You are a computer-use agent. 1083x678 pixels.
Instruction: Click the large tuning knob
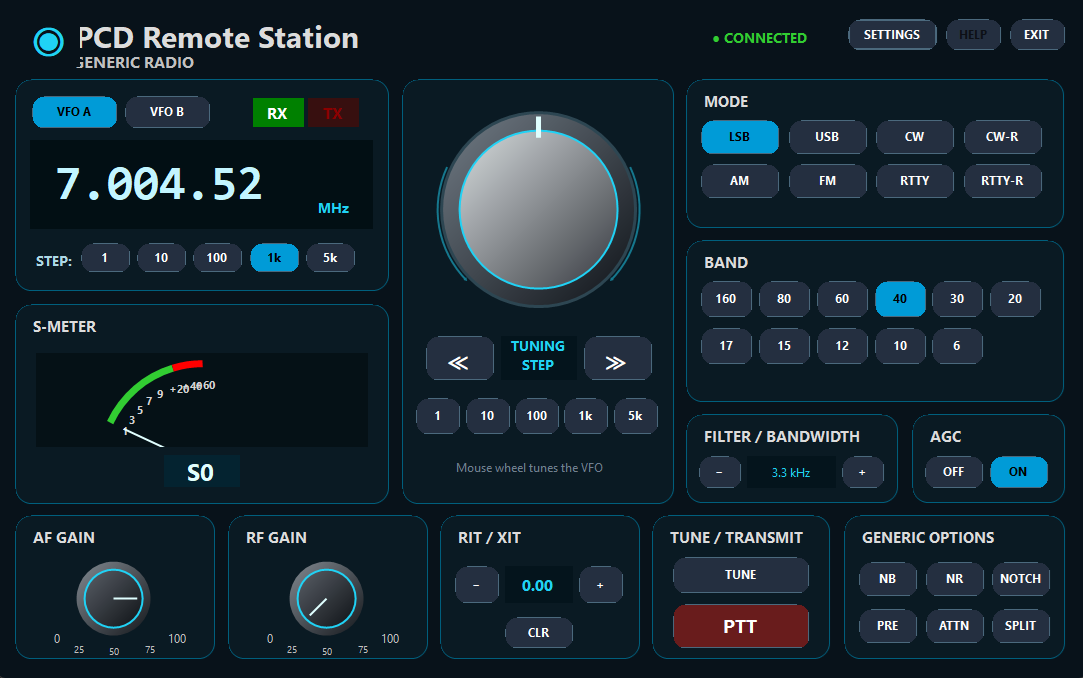point(539,209)
